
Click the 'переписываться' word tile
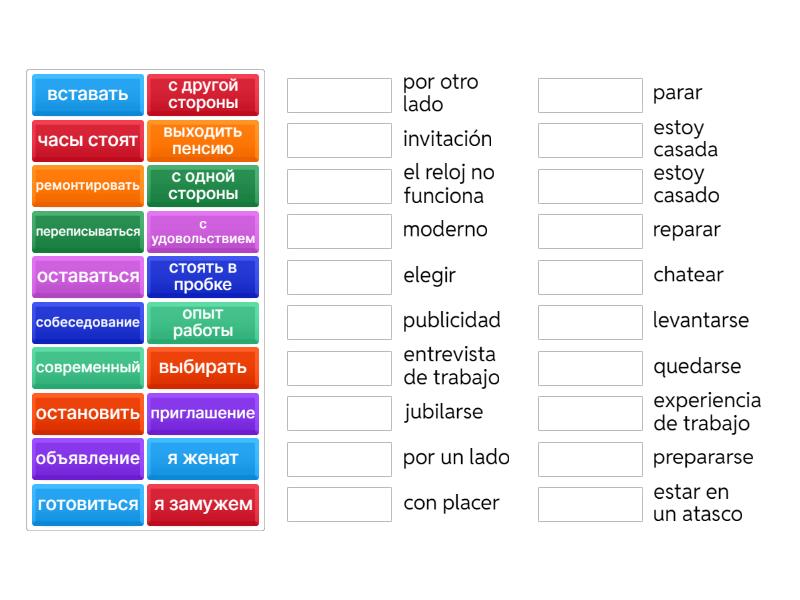[88, 232]
